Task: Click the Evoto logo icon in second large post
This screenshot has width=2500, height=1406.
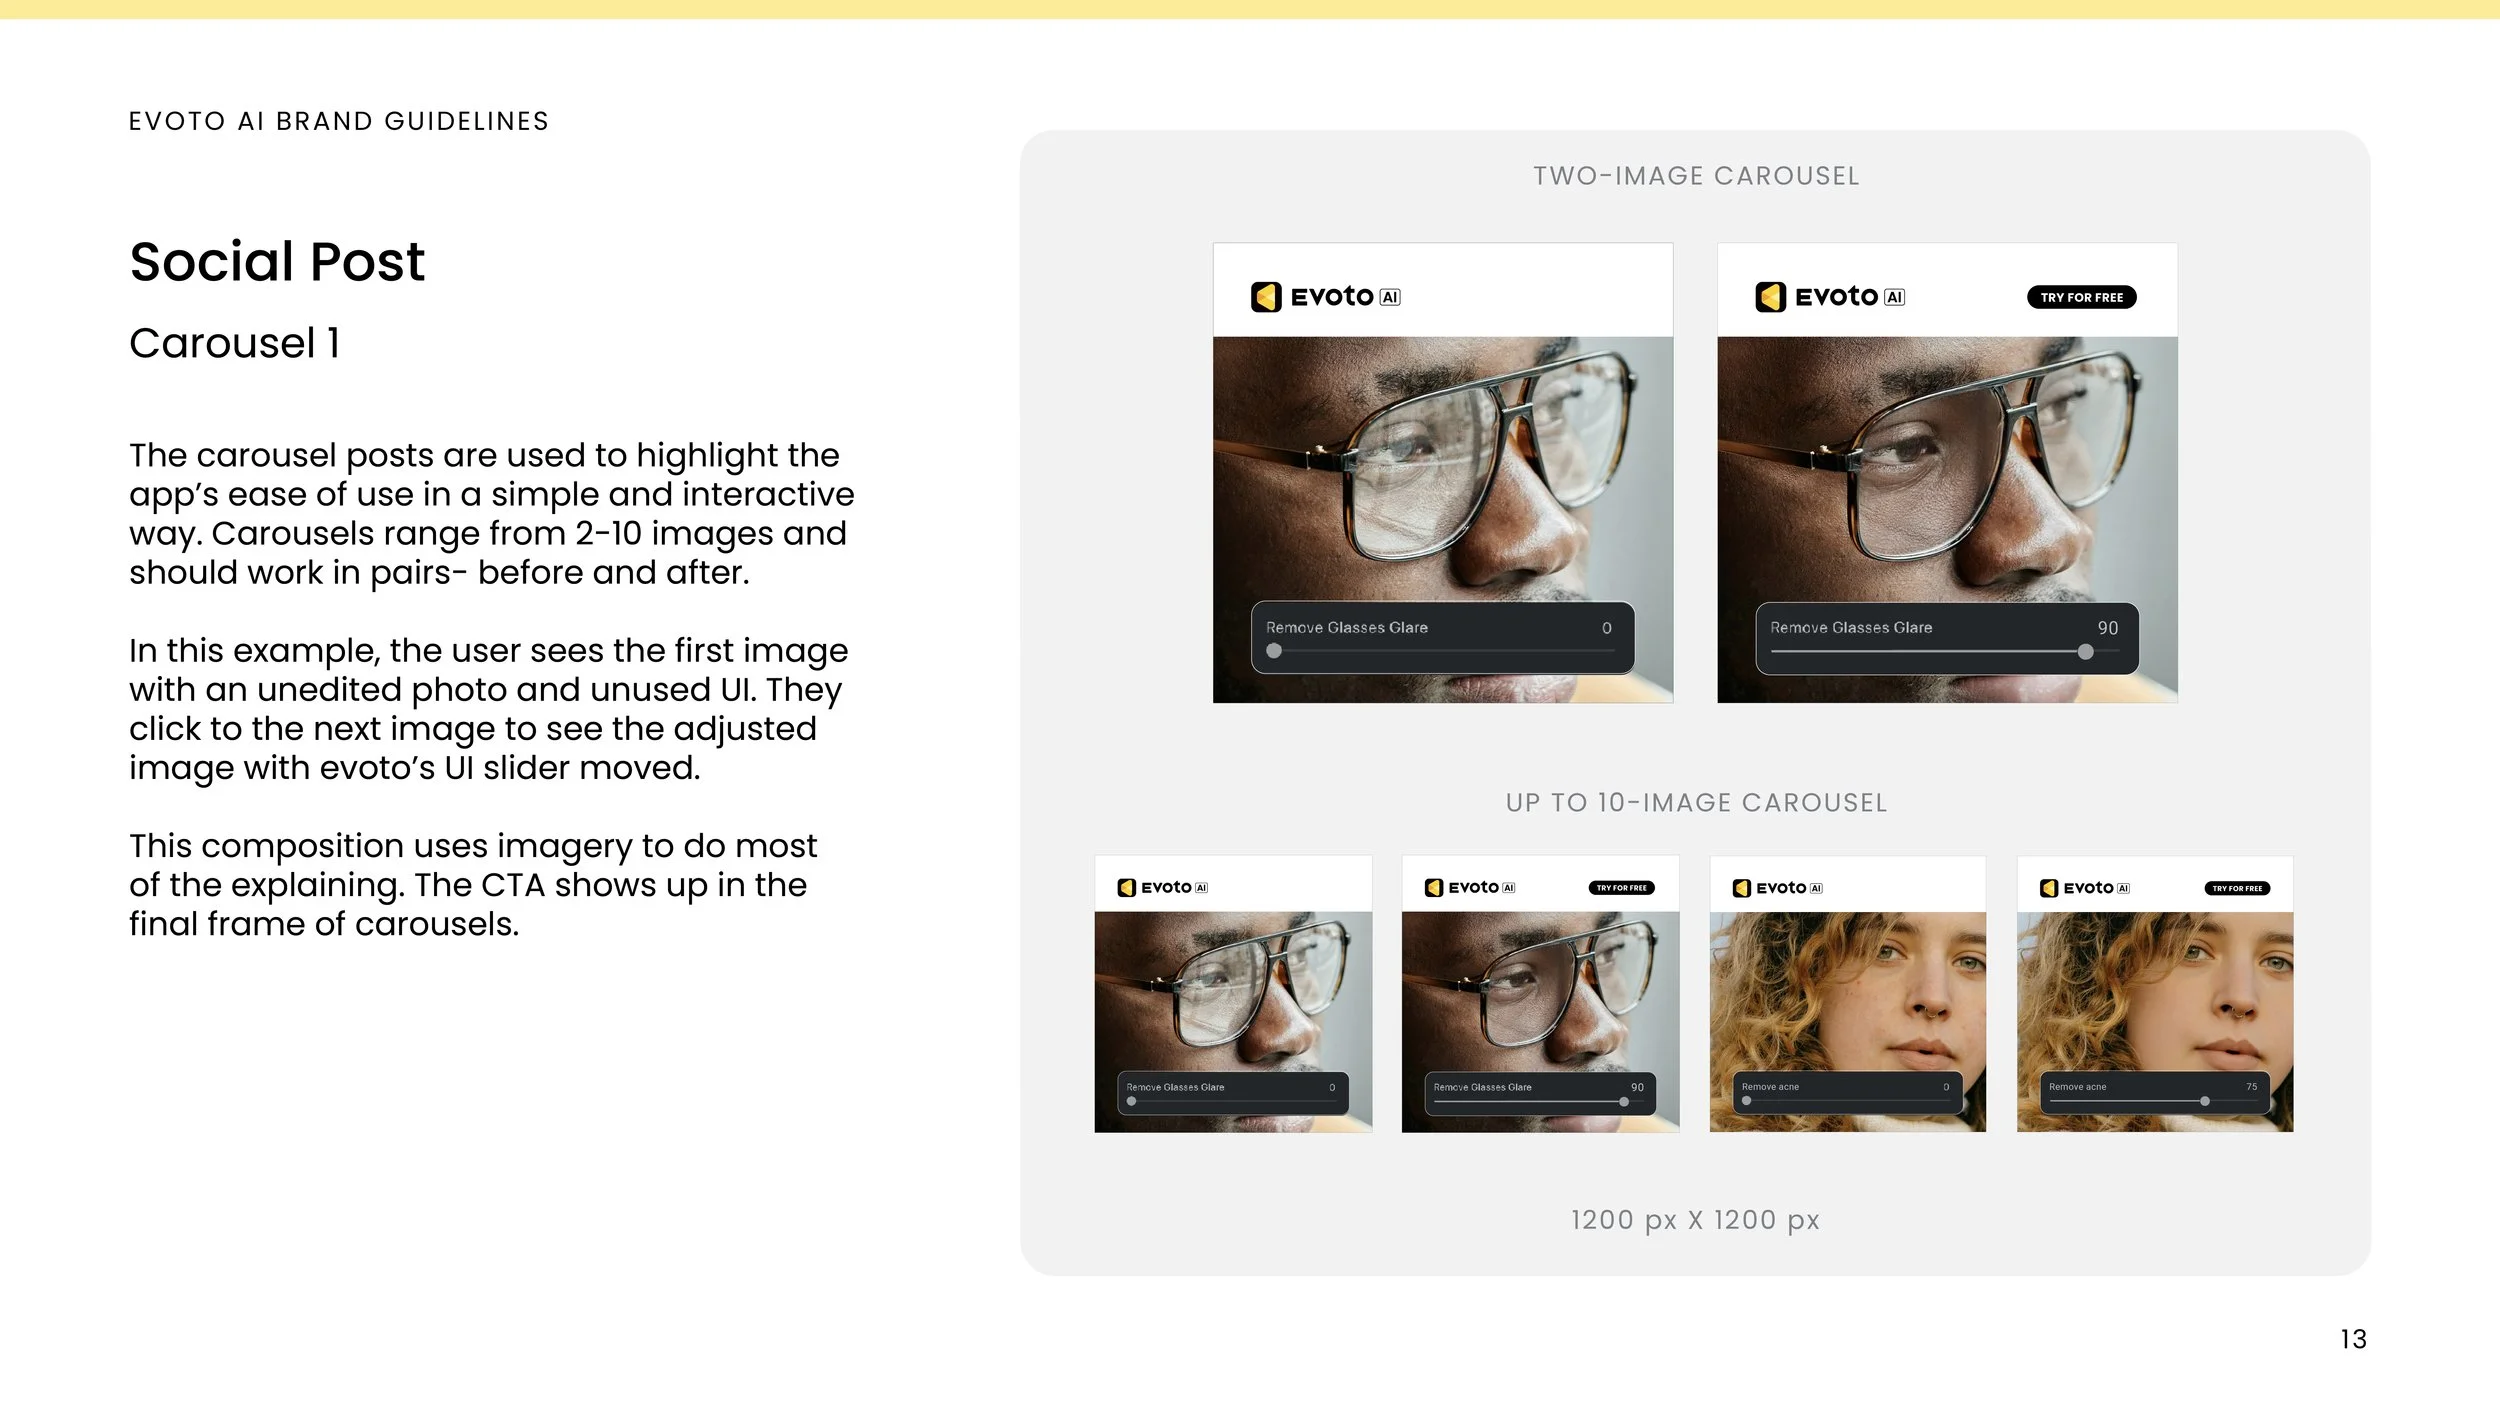Action: (1770, 297)
